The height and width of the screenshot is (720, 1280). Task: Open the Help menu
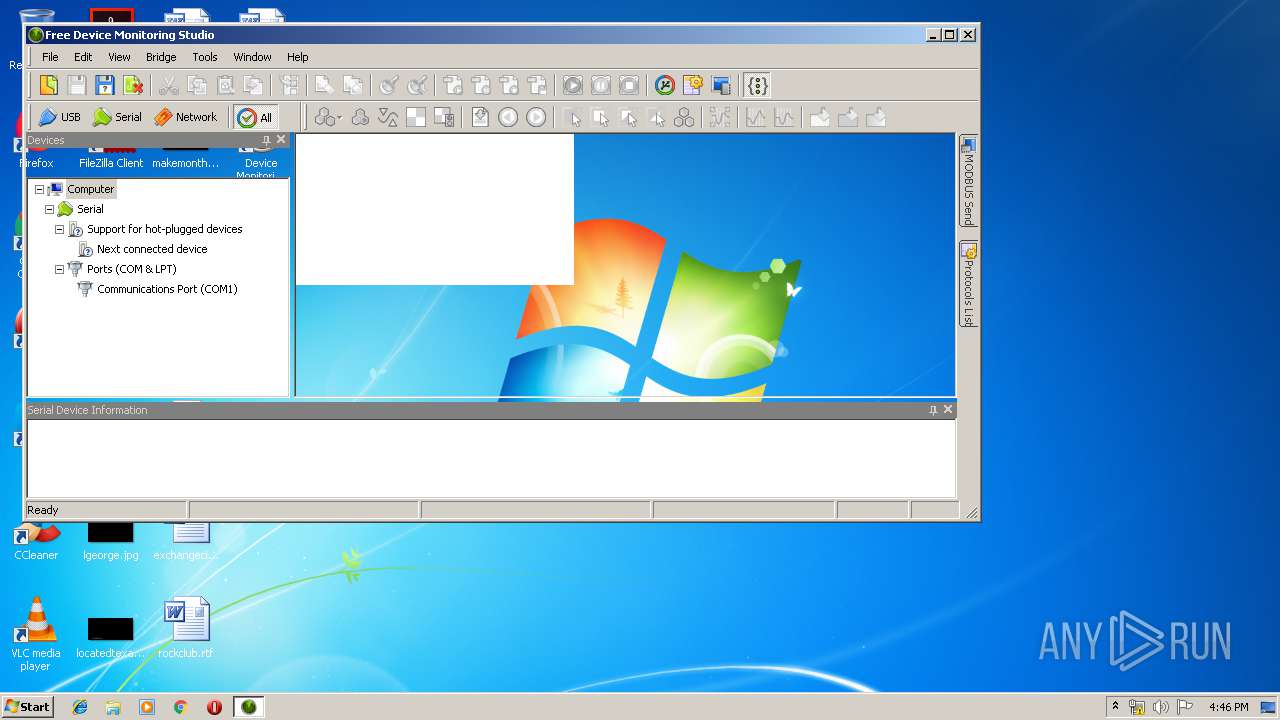point(298,57)
